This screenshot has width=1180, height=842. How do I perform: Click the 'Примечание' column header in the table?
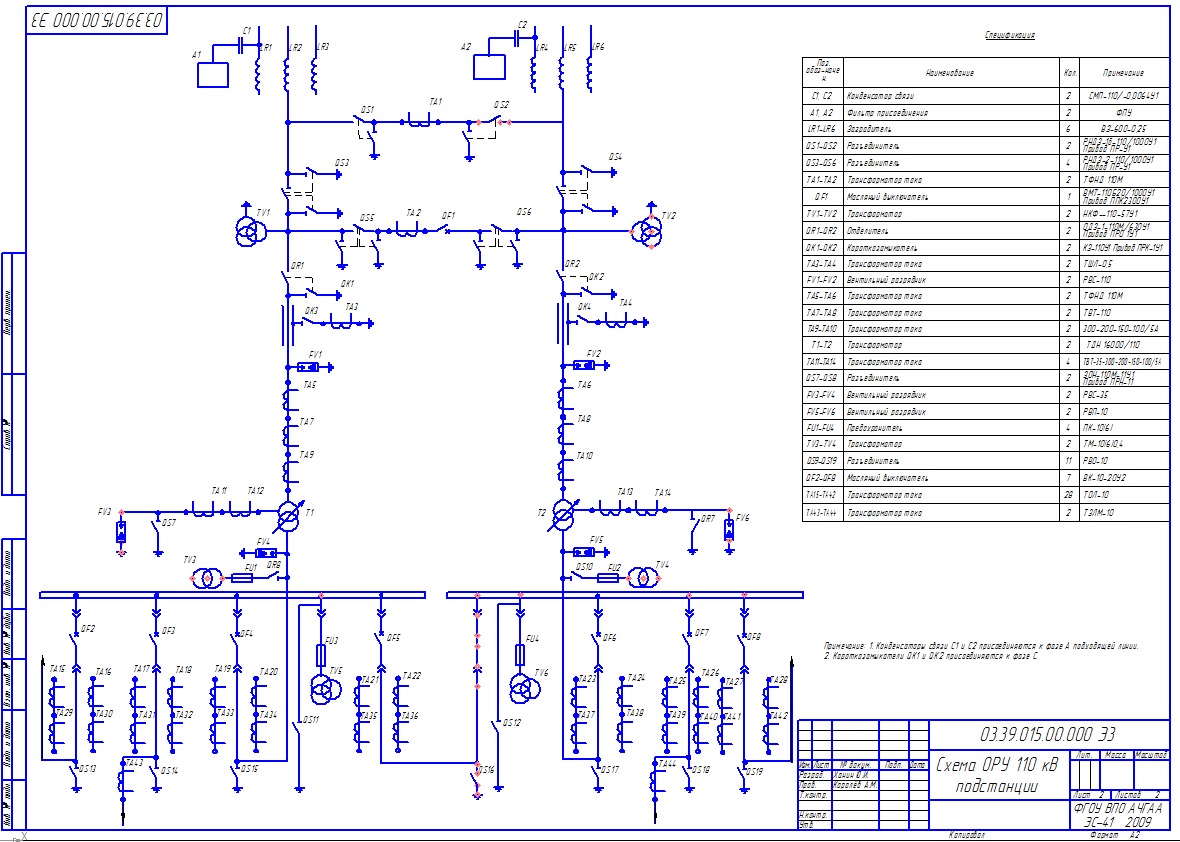[1123, 73]
